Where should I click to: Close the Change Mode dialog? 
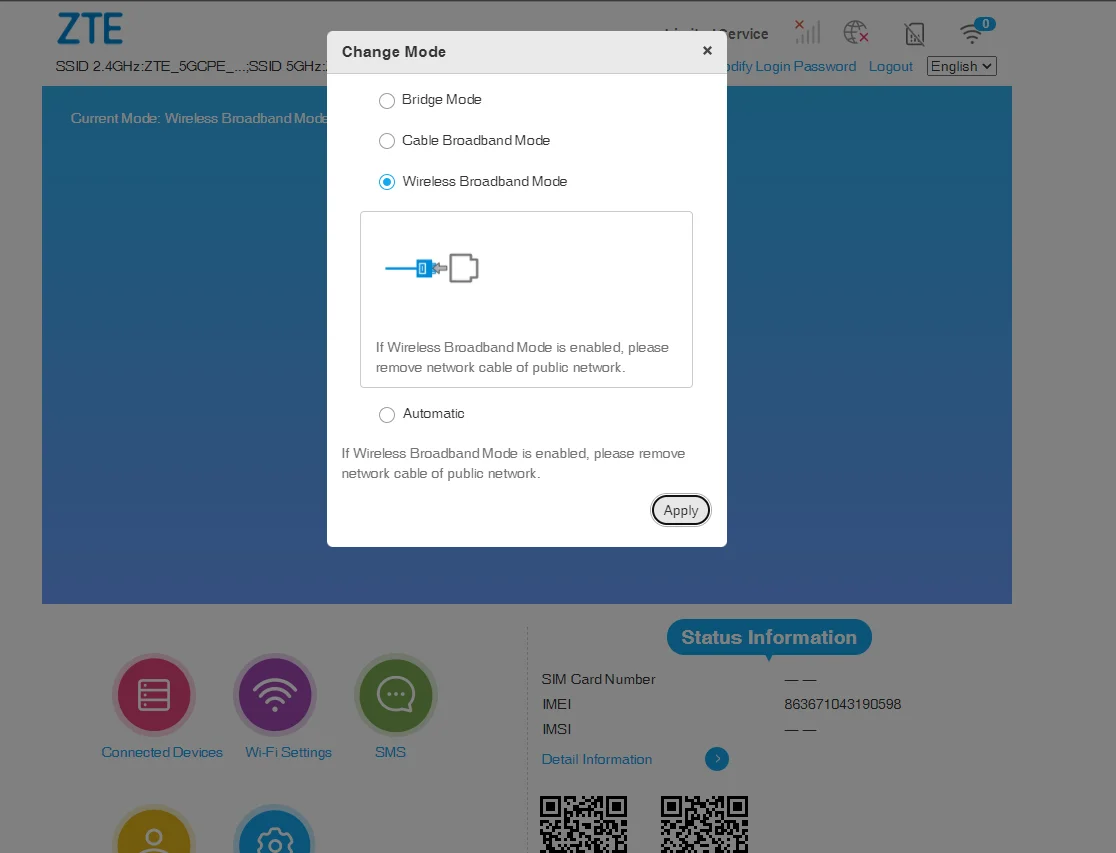tap(707, 51)
